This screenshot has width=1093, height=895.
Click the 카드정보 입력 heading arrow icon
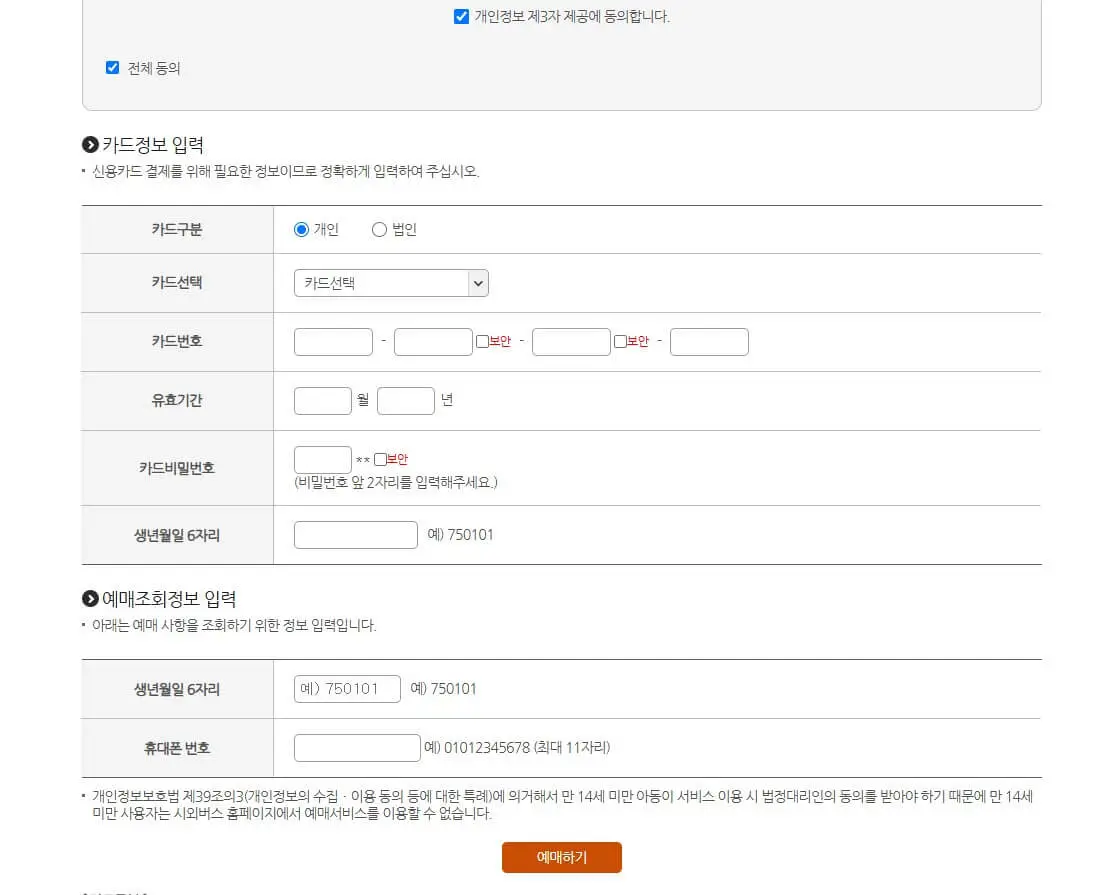pyautogui.click(x=90, y=144)
